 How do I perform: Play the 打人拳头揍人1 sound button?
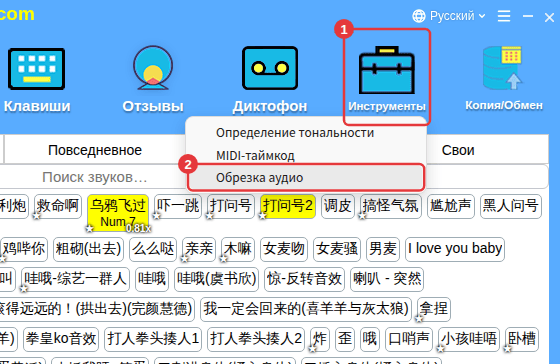[x=153, y=339]
